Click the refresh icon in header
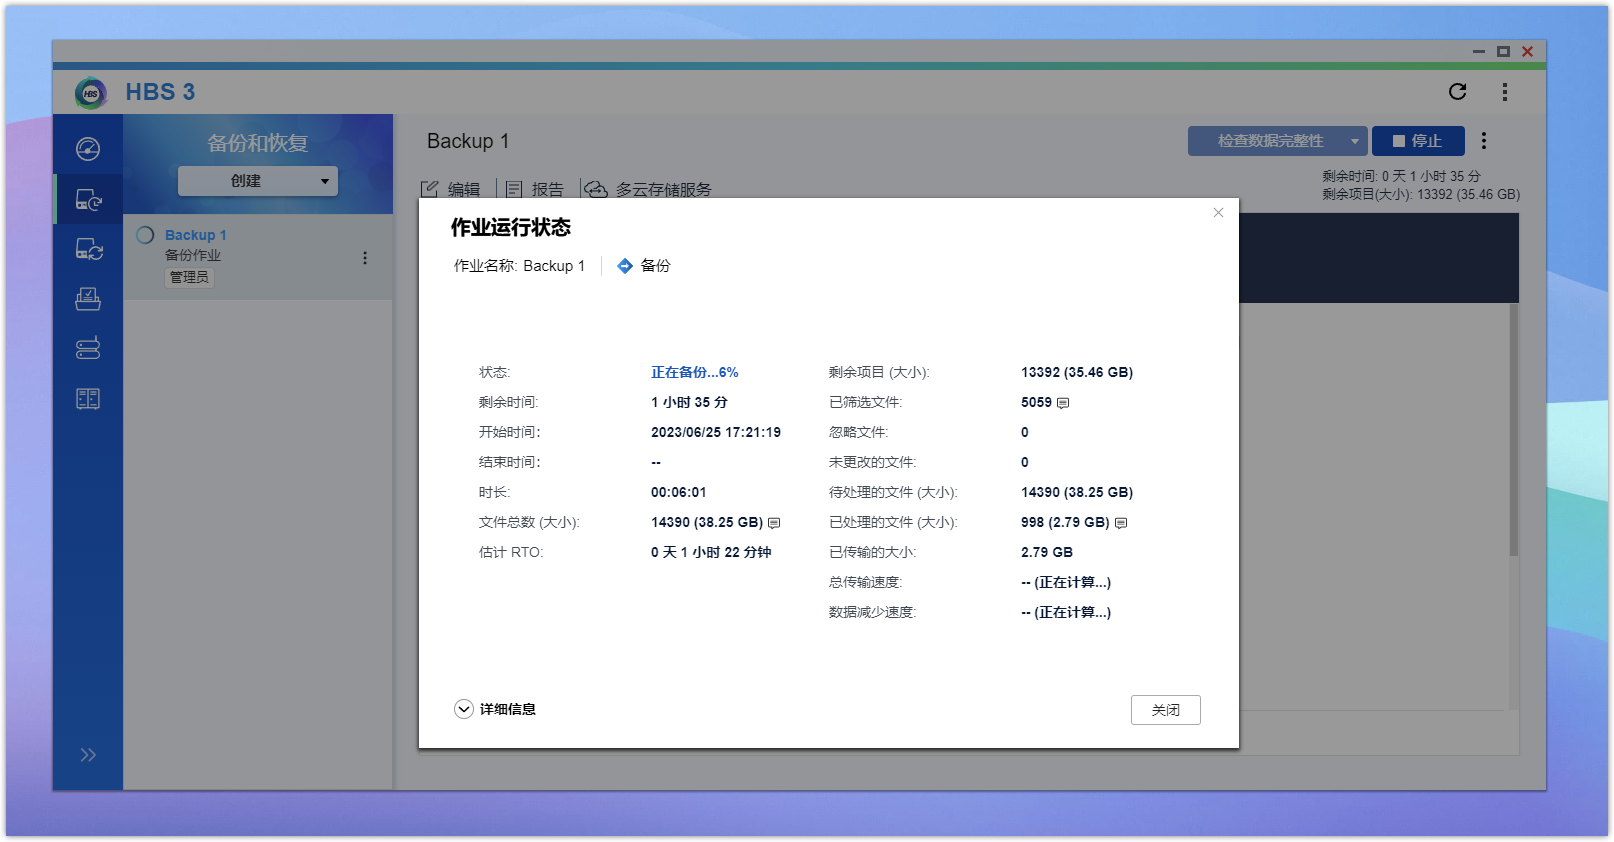The image size is (1614, 842). click(x=1457, y=92)
